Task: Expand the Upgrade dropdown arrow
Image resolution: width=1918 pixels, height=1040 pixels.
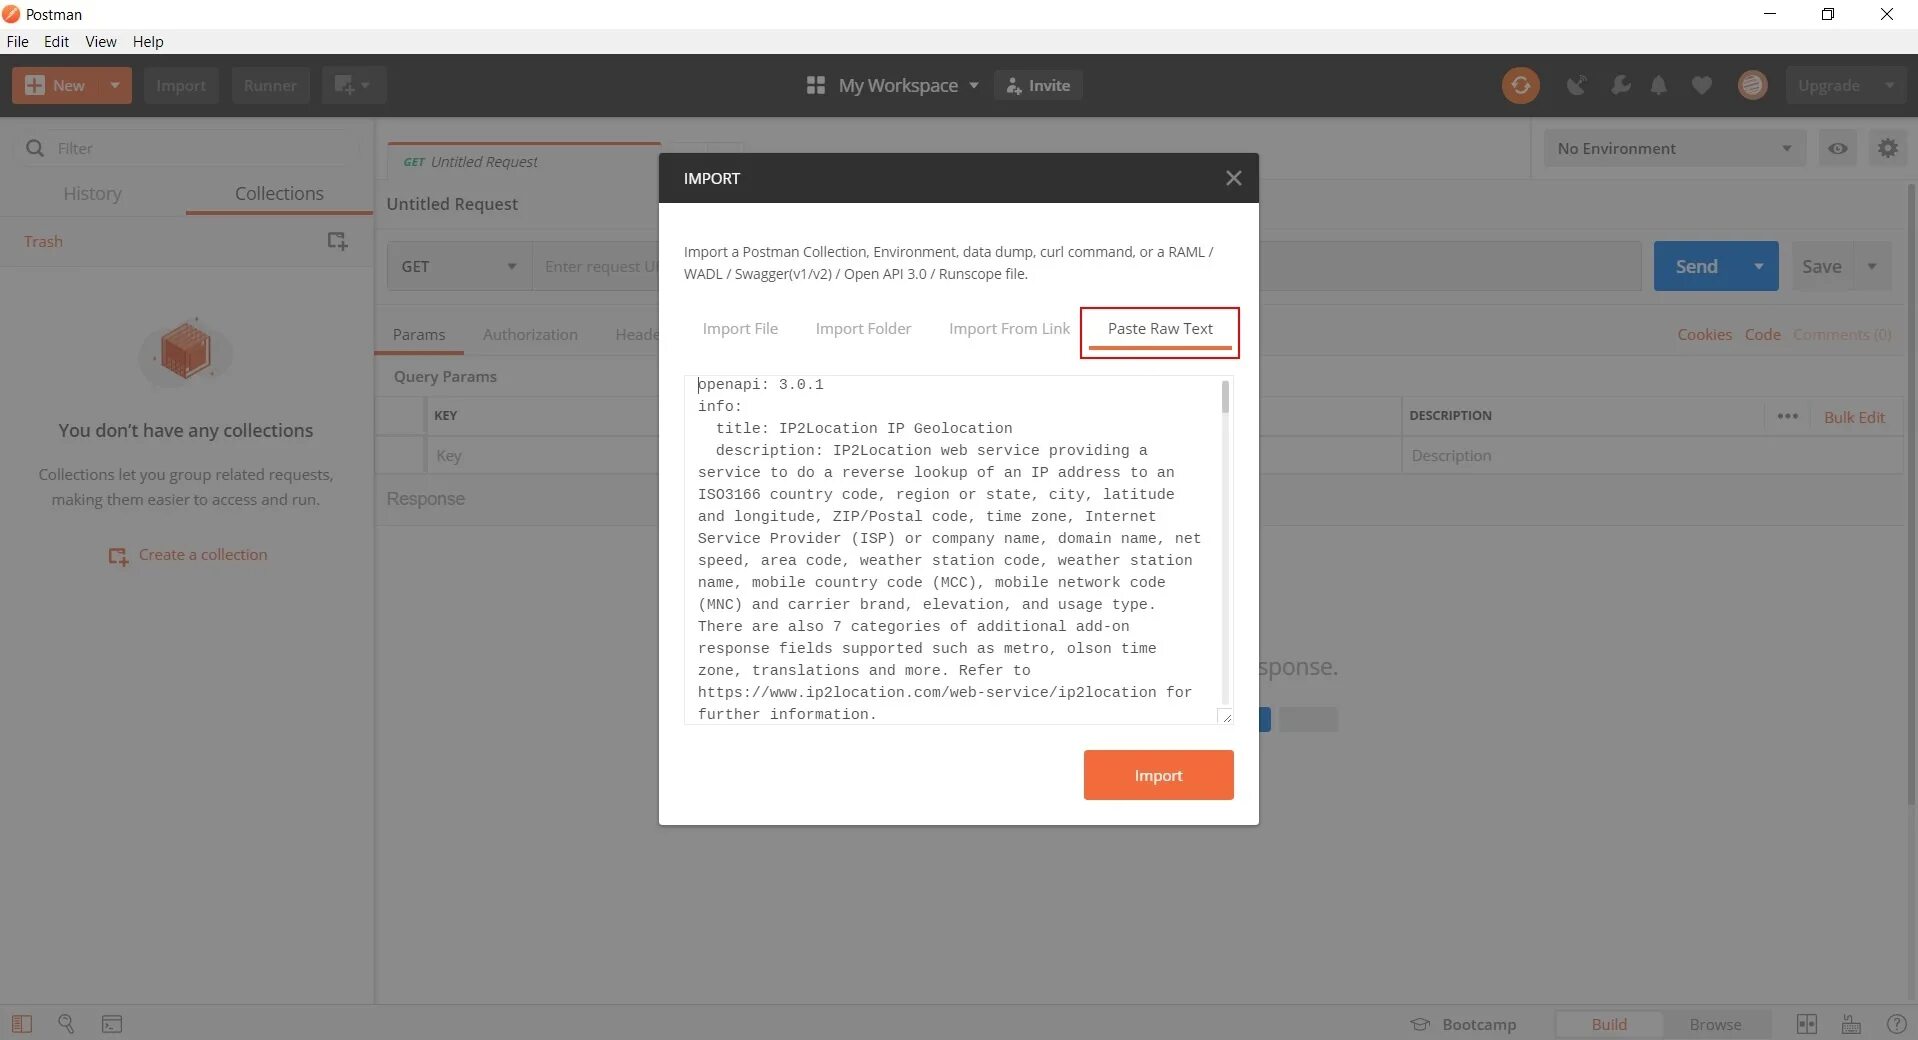Action: click(x=1889, y=85)
